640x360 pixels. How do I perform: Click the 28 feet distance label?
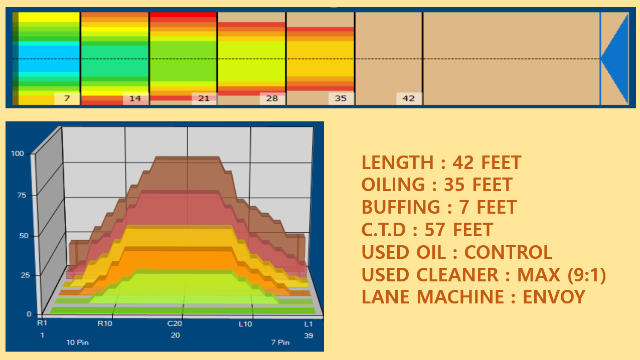pyautogui.click(x=272, y=98)
